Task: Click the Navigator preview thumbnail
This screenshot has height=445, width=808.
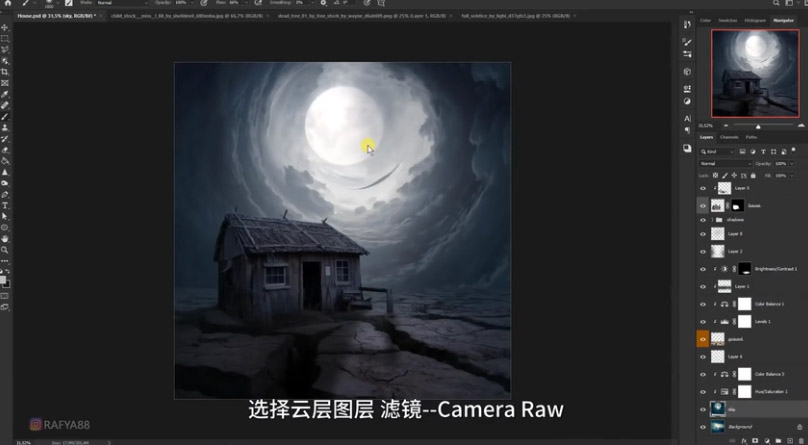Action: point(757,73)
